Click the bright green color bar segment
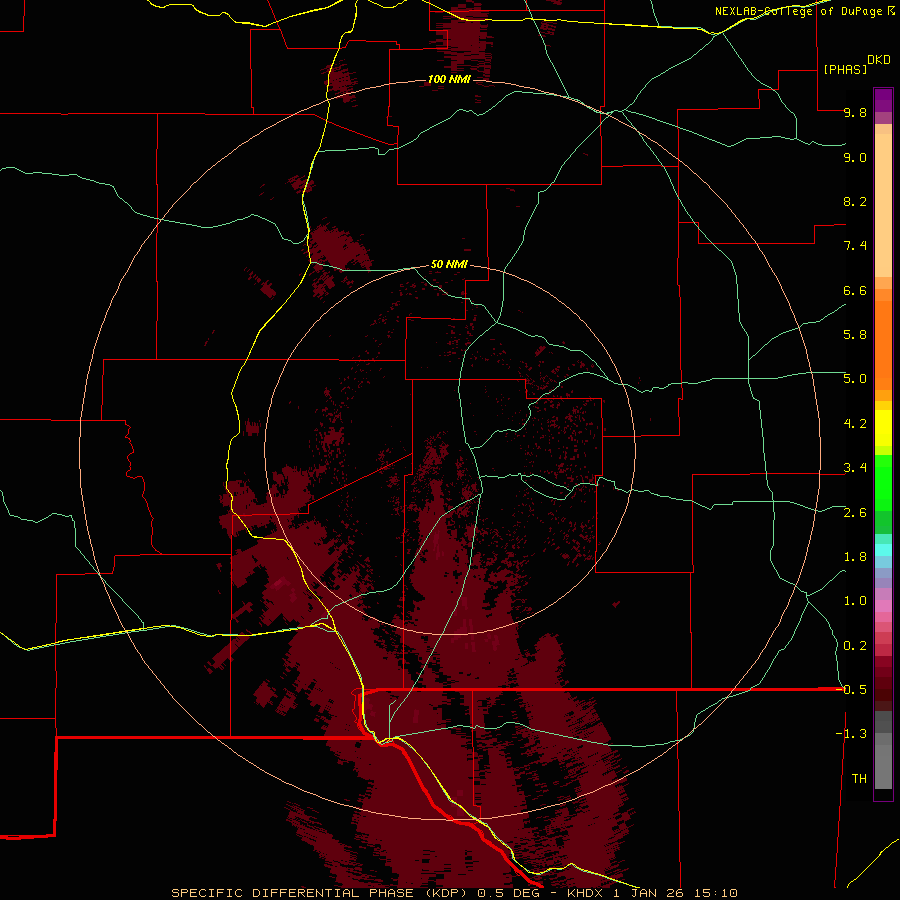The image size is (900, 900). [883, 482]
